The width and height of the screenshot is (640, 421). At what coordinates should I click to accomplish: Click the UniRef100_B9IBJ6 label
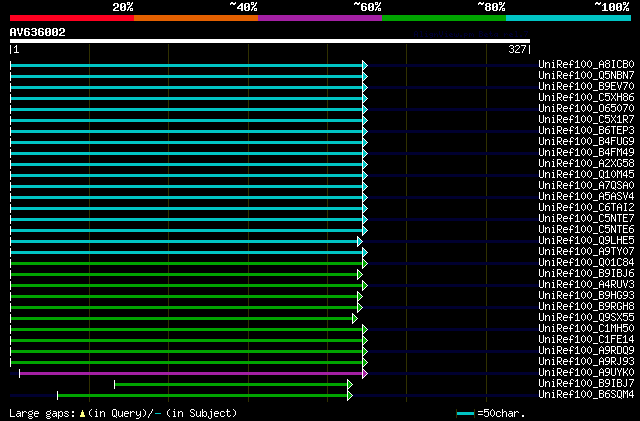point(586,274)
